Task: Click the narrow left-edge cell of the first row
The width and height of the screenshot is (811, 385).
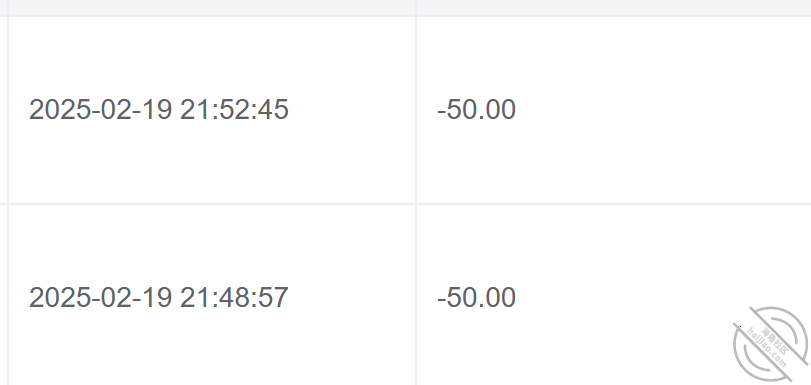Action: point(4,110)
